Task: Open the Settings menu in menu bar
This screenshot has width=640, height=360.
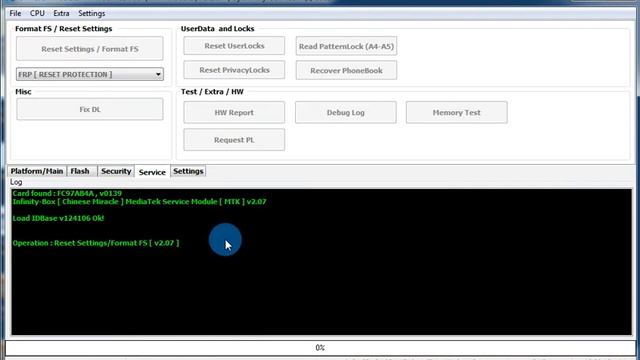Action: click(91, 13)
